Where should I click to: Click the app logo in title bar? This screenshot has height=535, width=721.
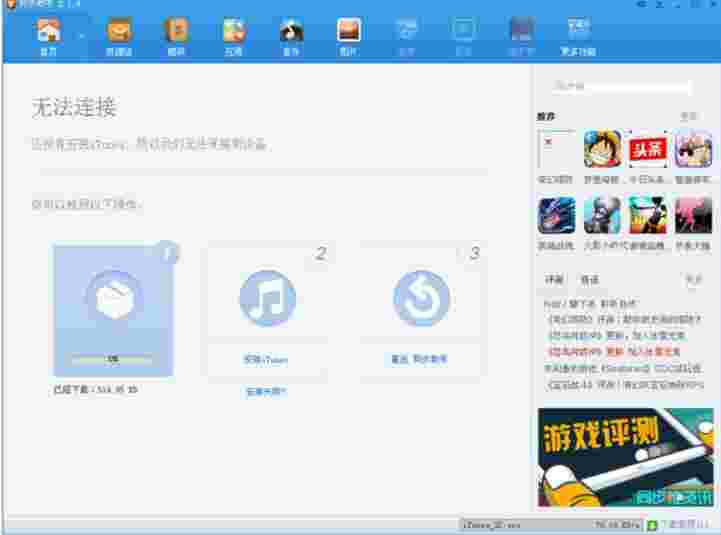click(11, 4)
